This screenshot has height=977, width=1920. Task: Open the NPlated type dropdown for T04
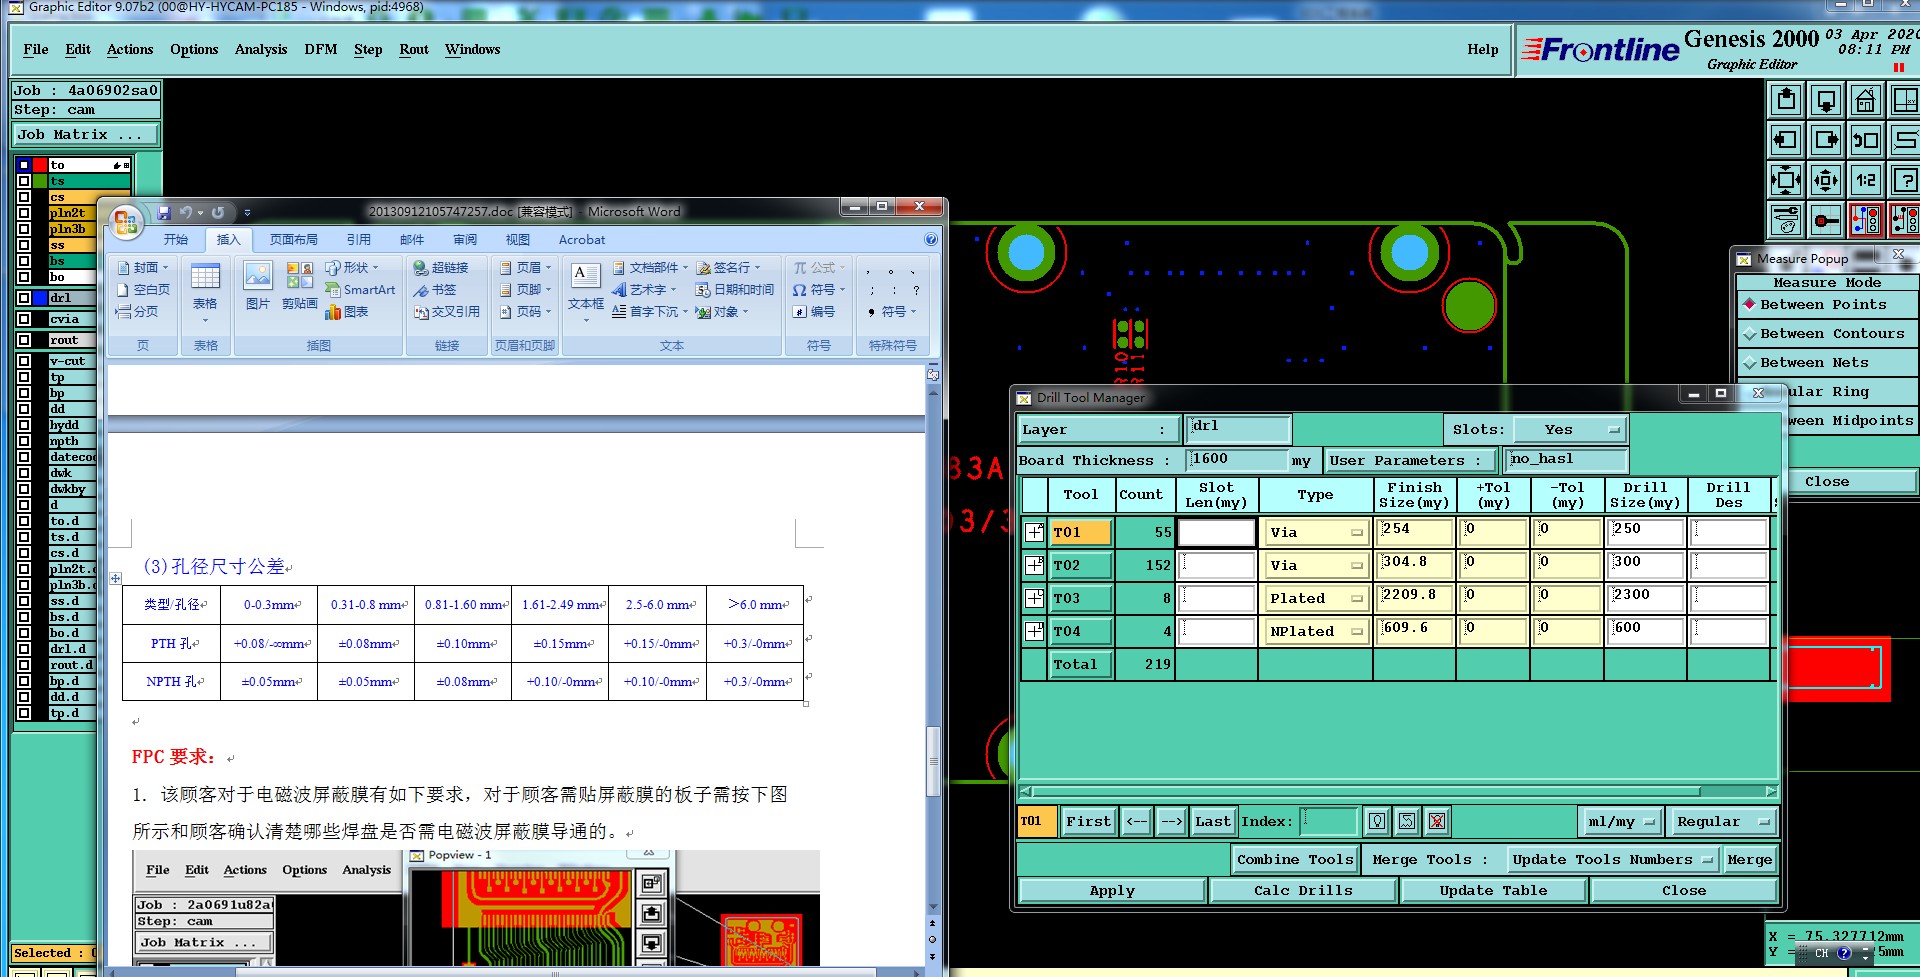[x=1315, y=632]
